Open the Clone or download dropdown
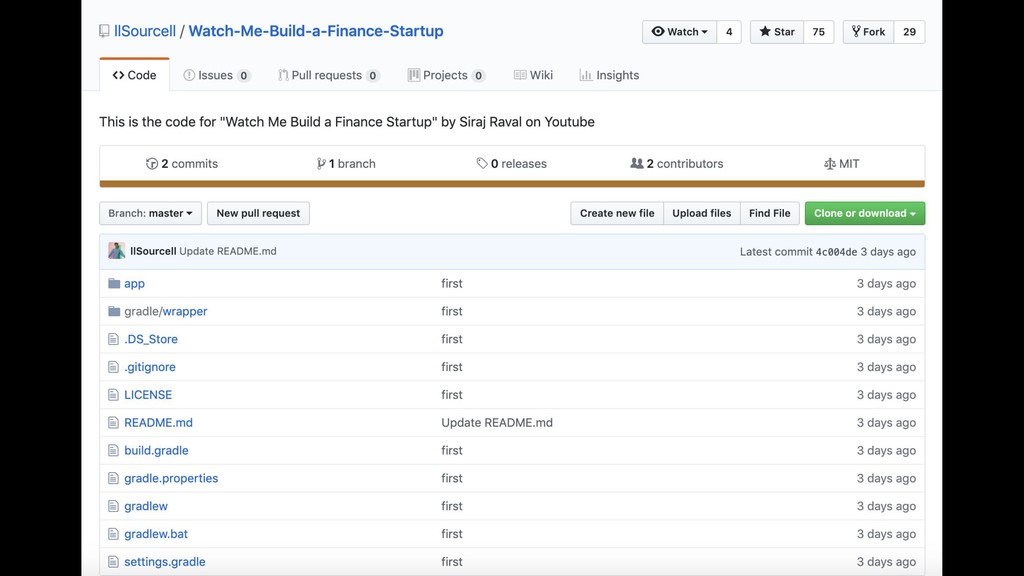The height and width of the screenshot is (576, 1024). (x=864, y=213)
